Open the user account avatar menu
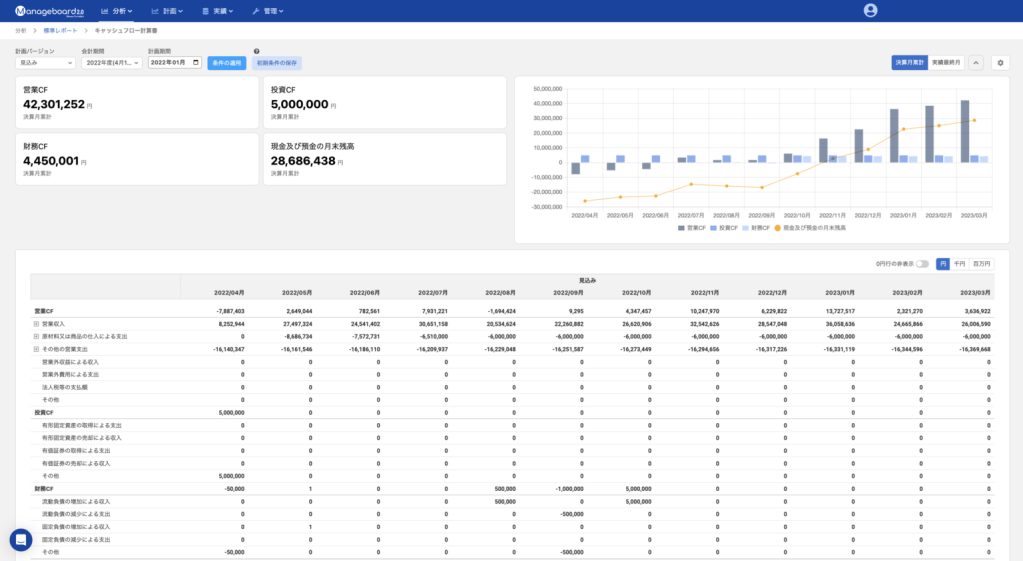Screen dimensions: 1023x561 (870, 10)
